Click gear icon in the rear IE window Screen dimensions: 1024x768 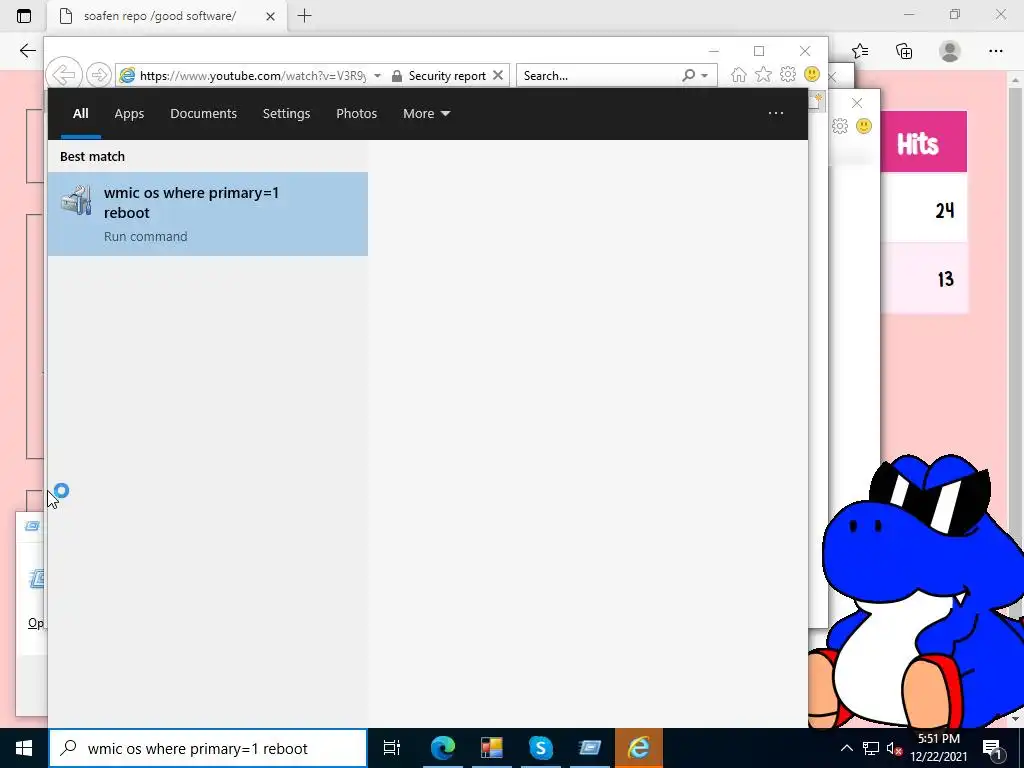click(x=840, y=126)
